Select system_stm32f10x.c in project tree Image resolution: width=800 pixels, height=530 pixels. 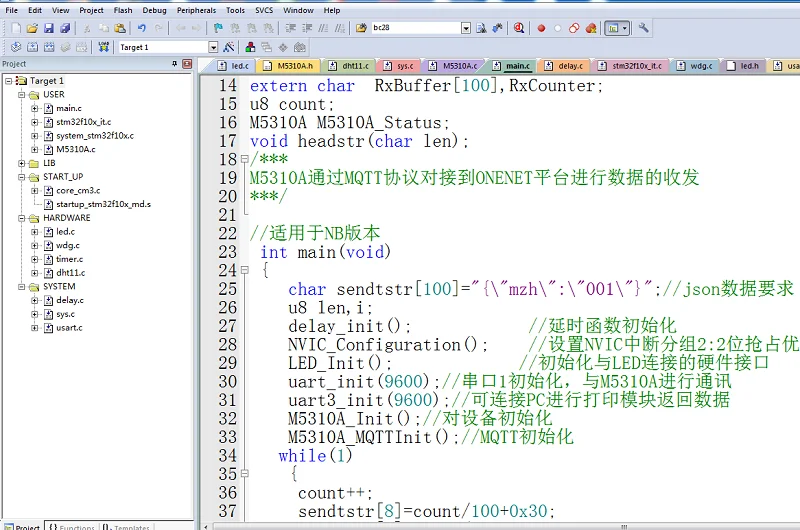(95, 136)
